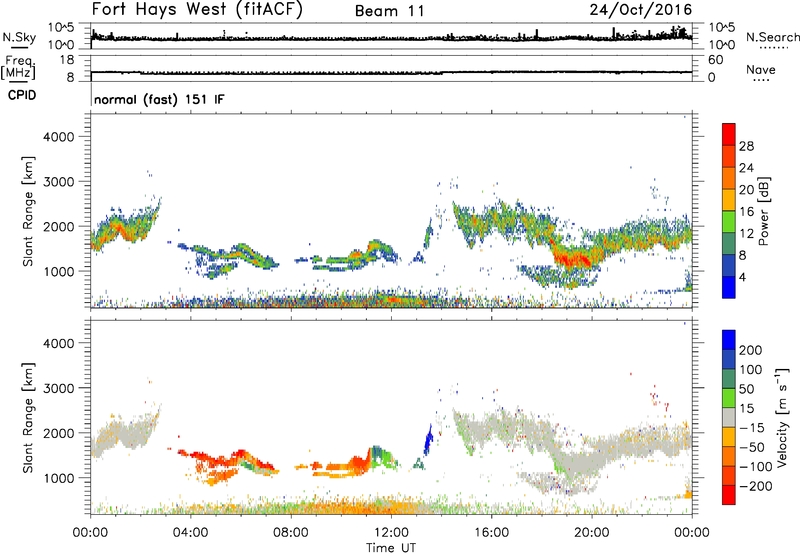
Task: Click the "100" velocity color bar tick
Action: [x=751, y=370]
